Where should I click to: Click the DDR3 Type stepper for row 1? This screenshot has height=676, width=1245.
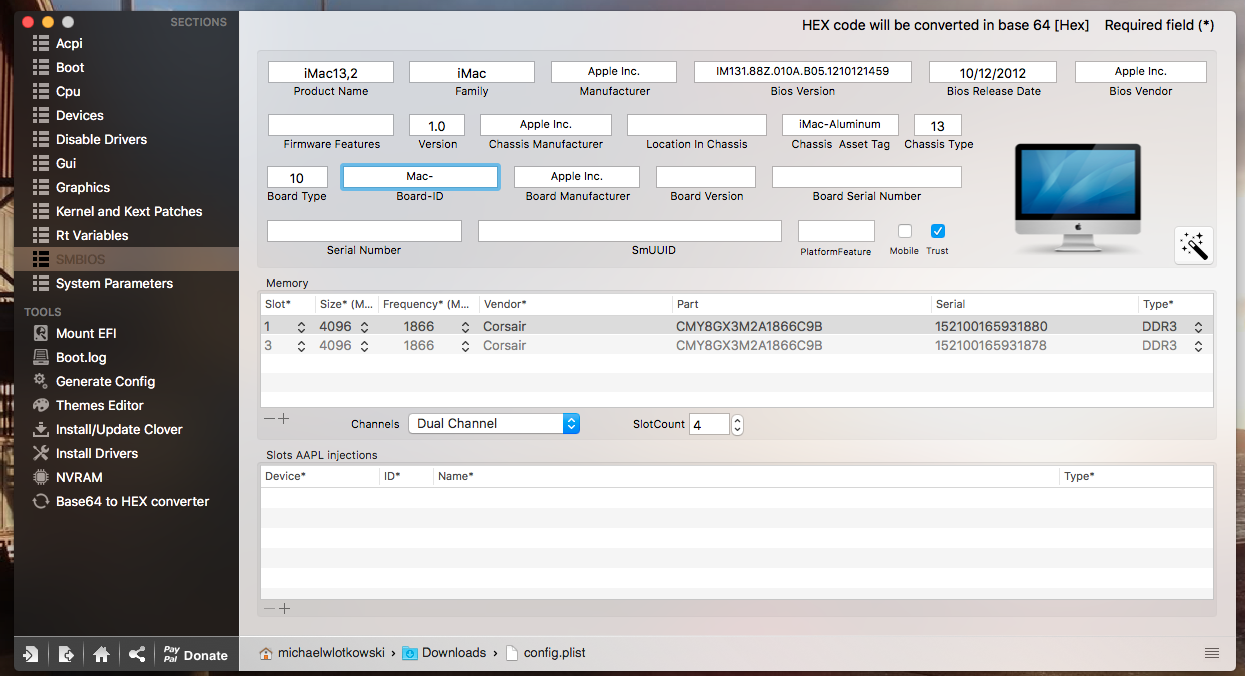(1199, 327)
